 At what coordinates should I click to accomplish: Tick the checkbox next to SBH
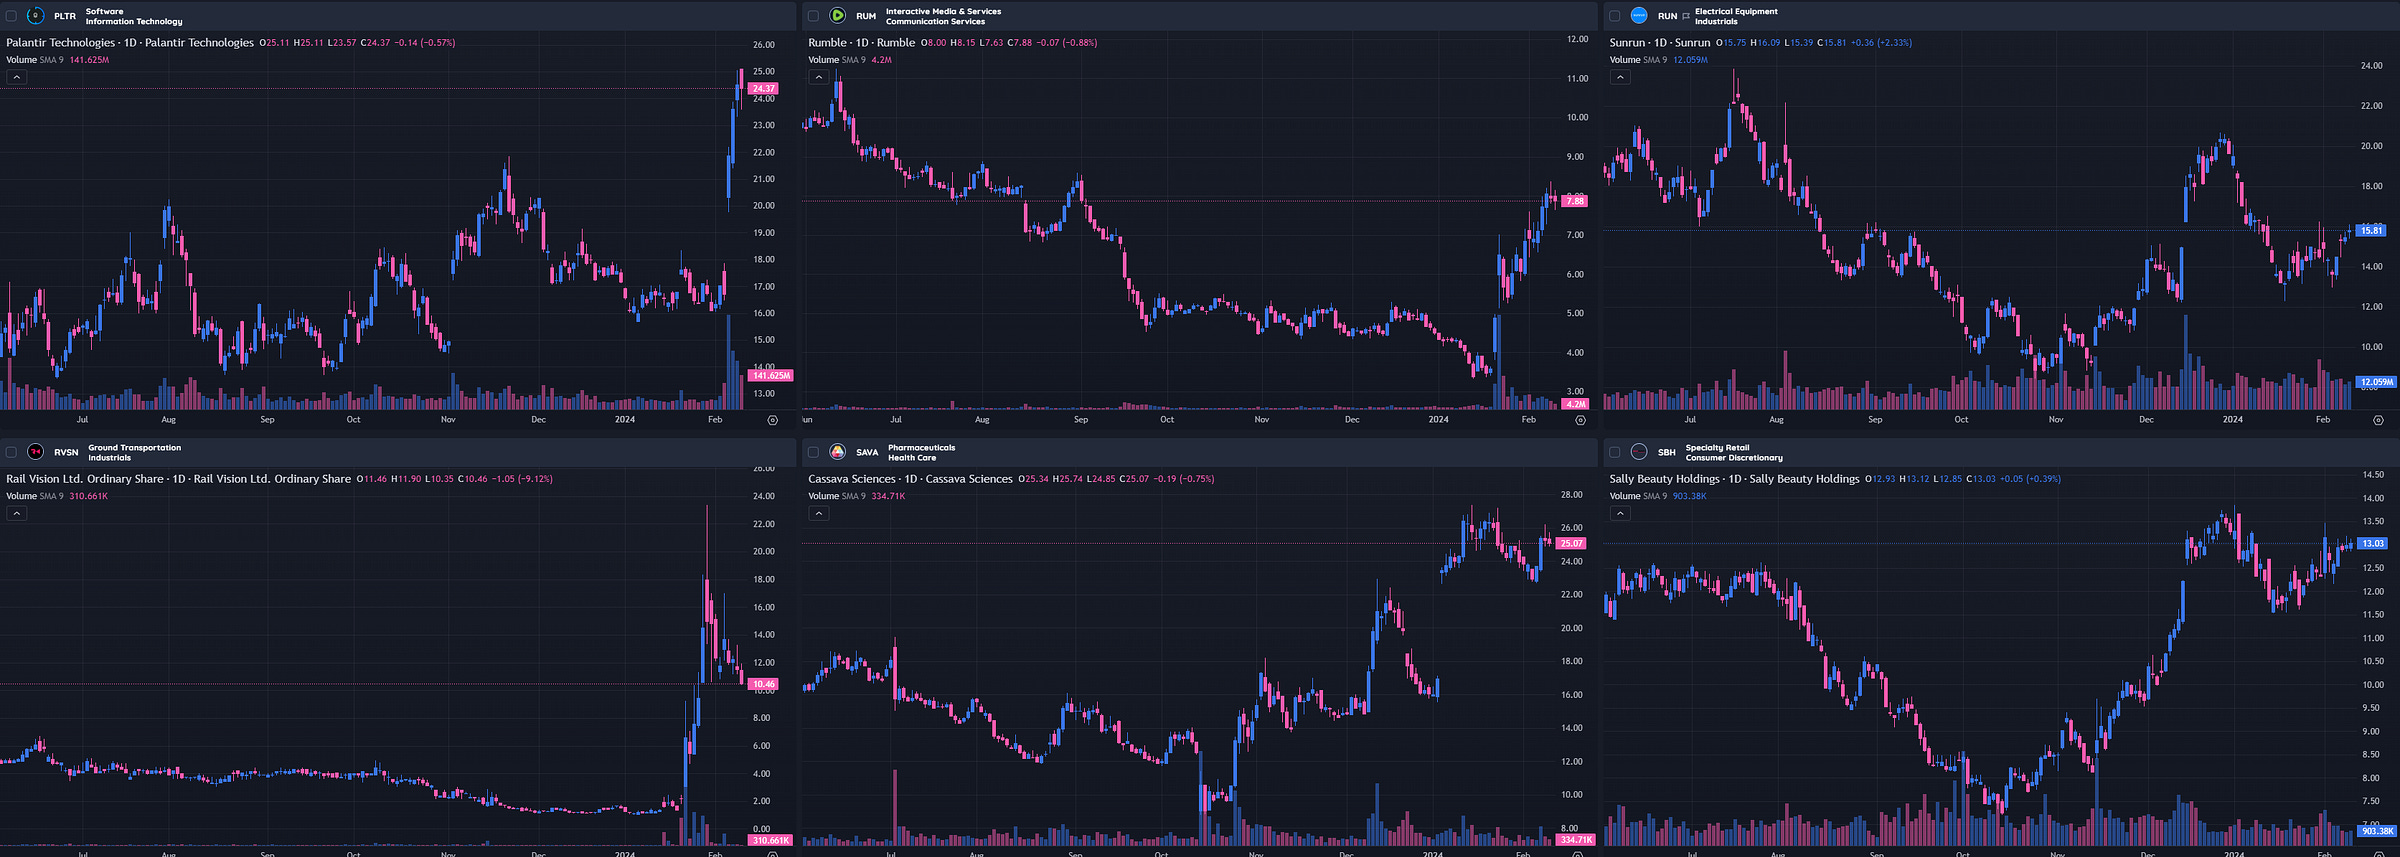click(x=1614, y=452)
